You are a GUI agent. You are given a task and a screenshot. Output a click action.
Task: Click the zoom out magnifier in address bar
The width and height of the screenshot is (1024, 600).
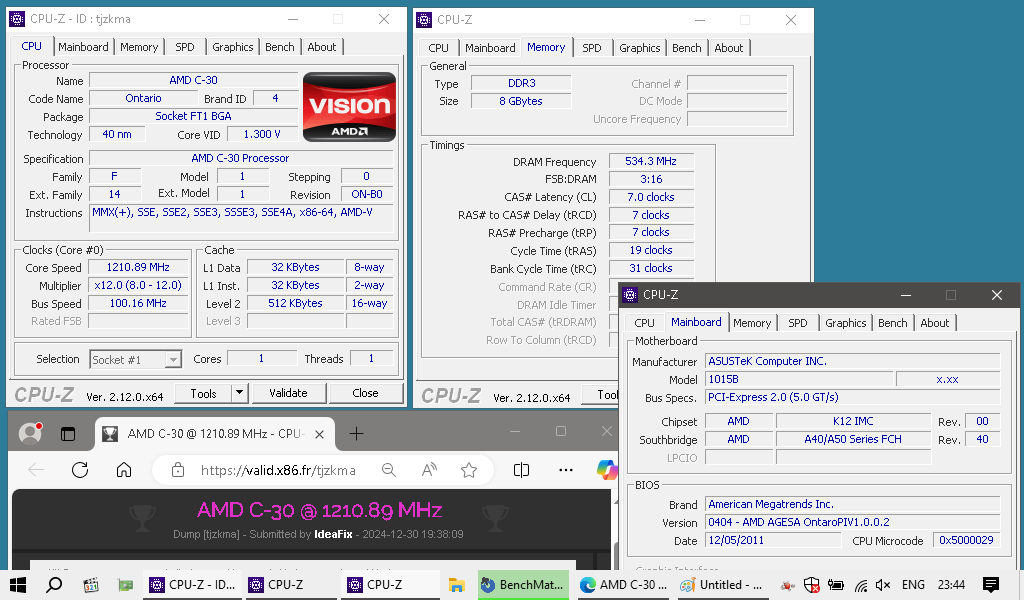pos(389,470)
